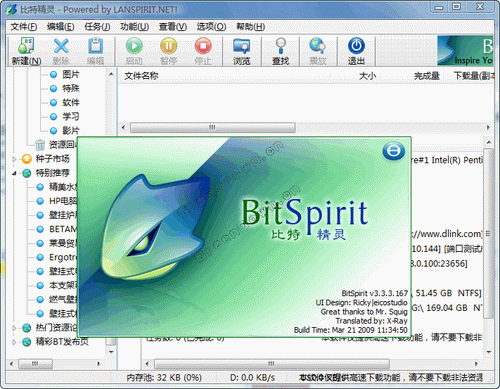Screen dimensions: 500x389
Task: Click the file list horizontal scrollbar thumb
Action: 213,127
